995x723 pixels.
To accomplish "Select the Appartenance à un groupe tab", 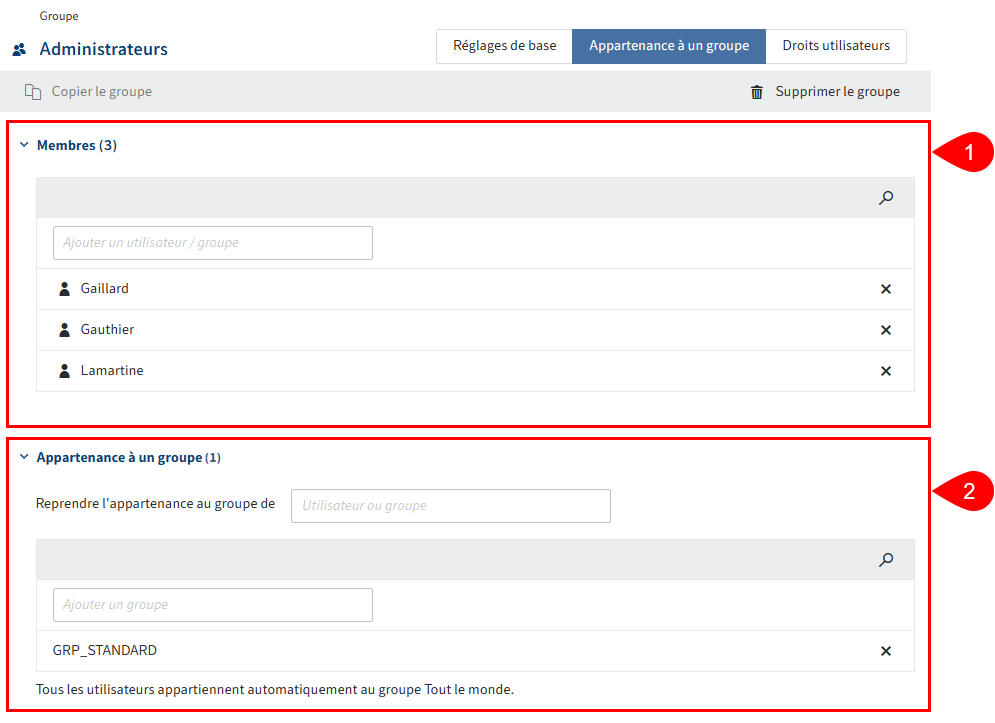I will 669,46.
